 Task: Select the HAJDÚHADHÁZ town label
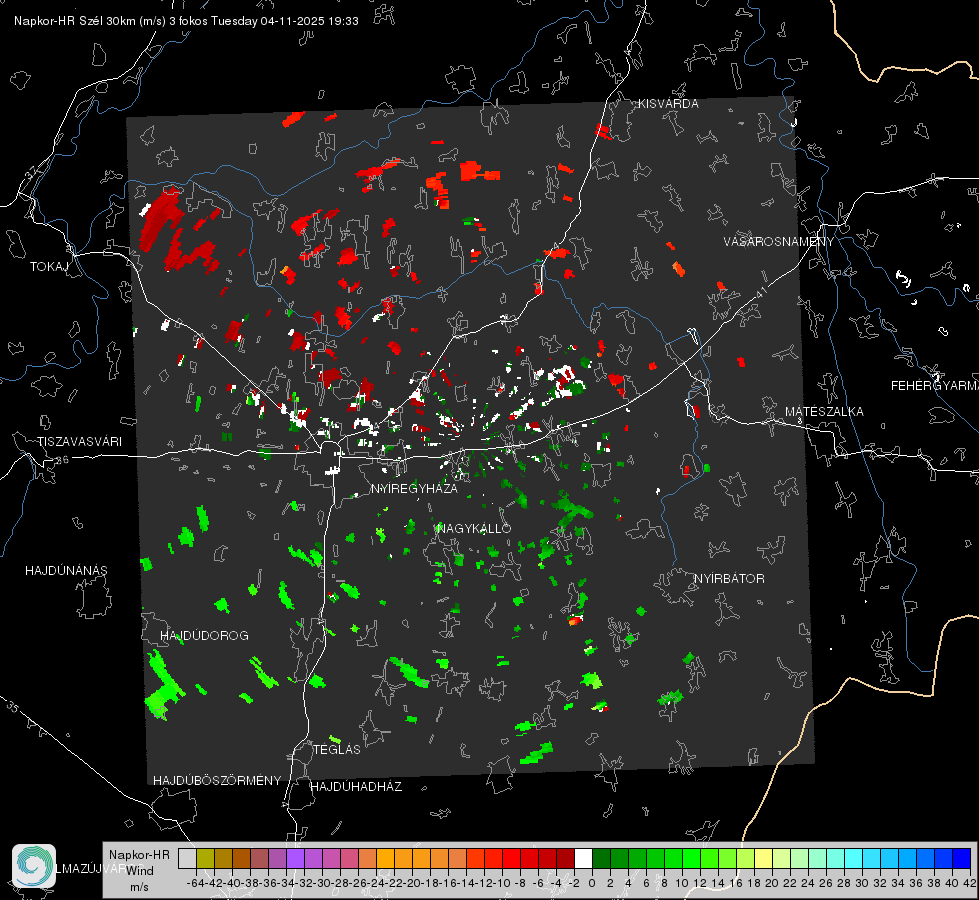pyautogui.click(x=356, y=786)
